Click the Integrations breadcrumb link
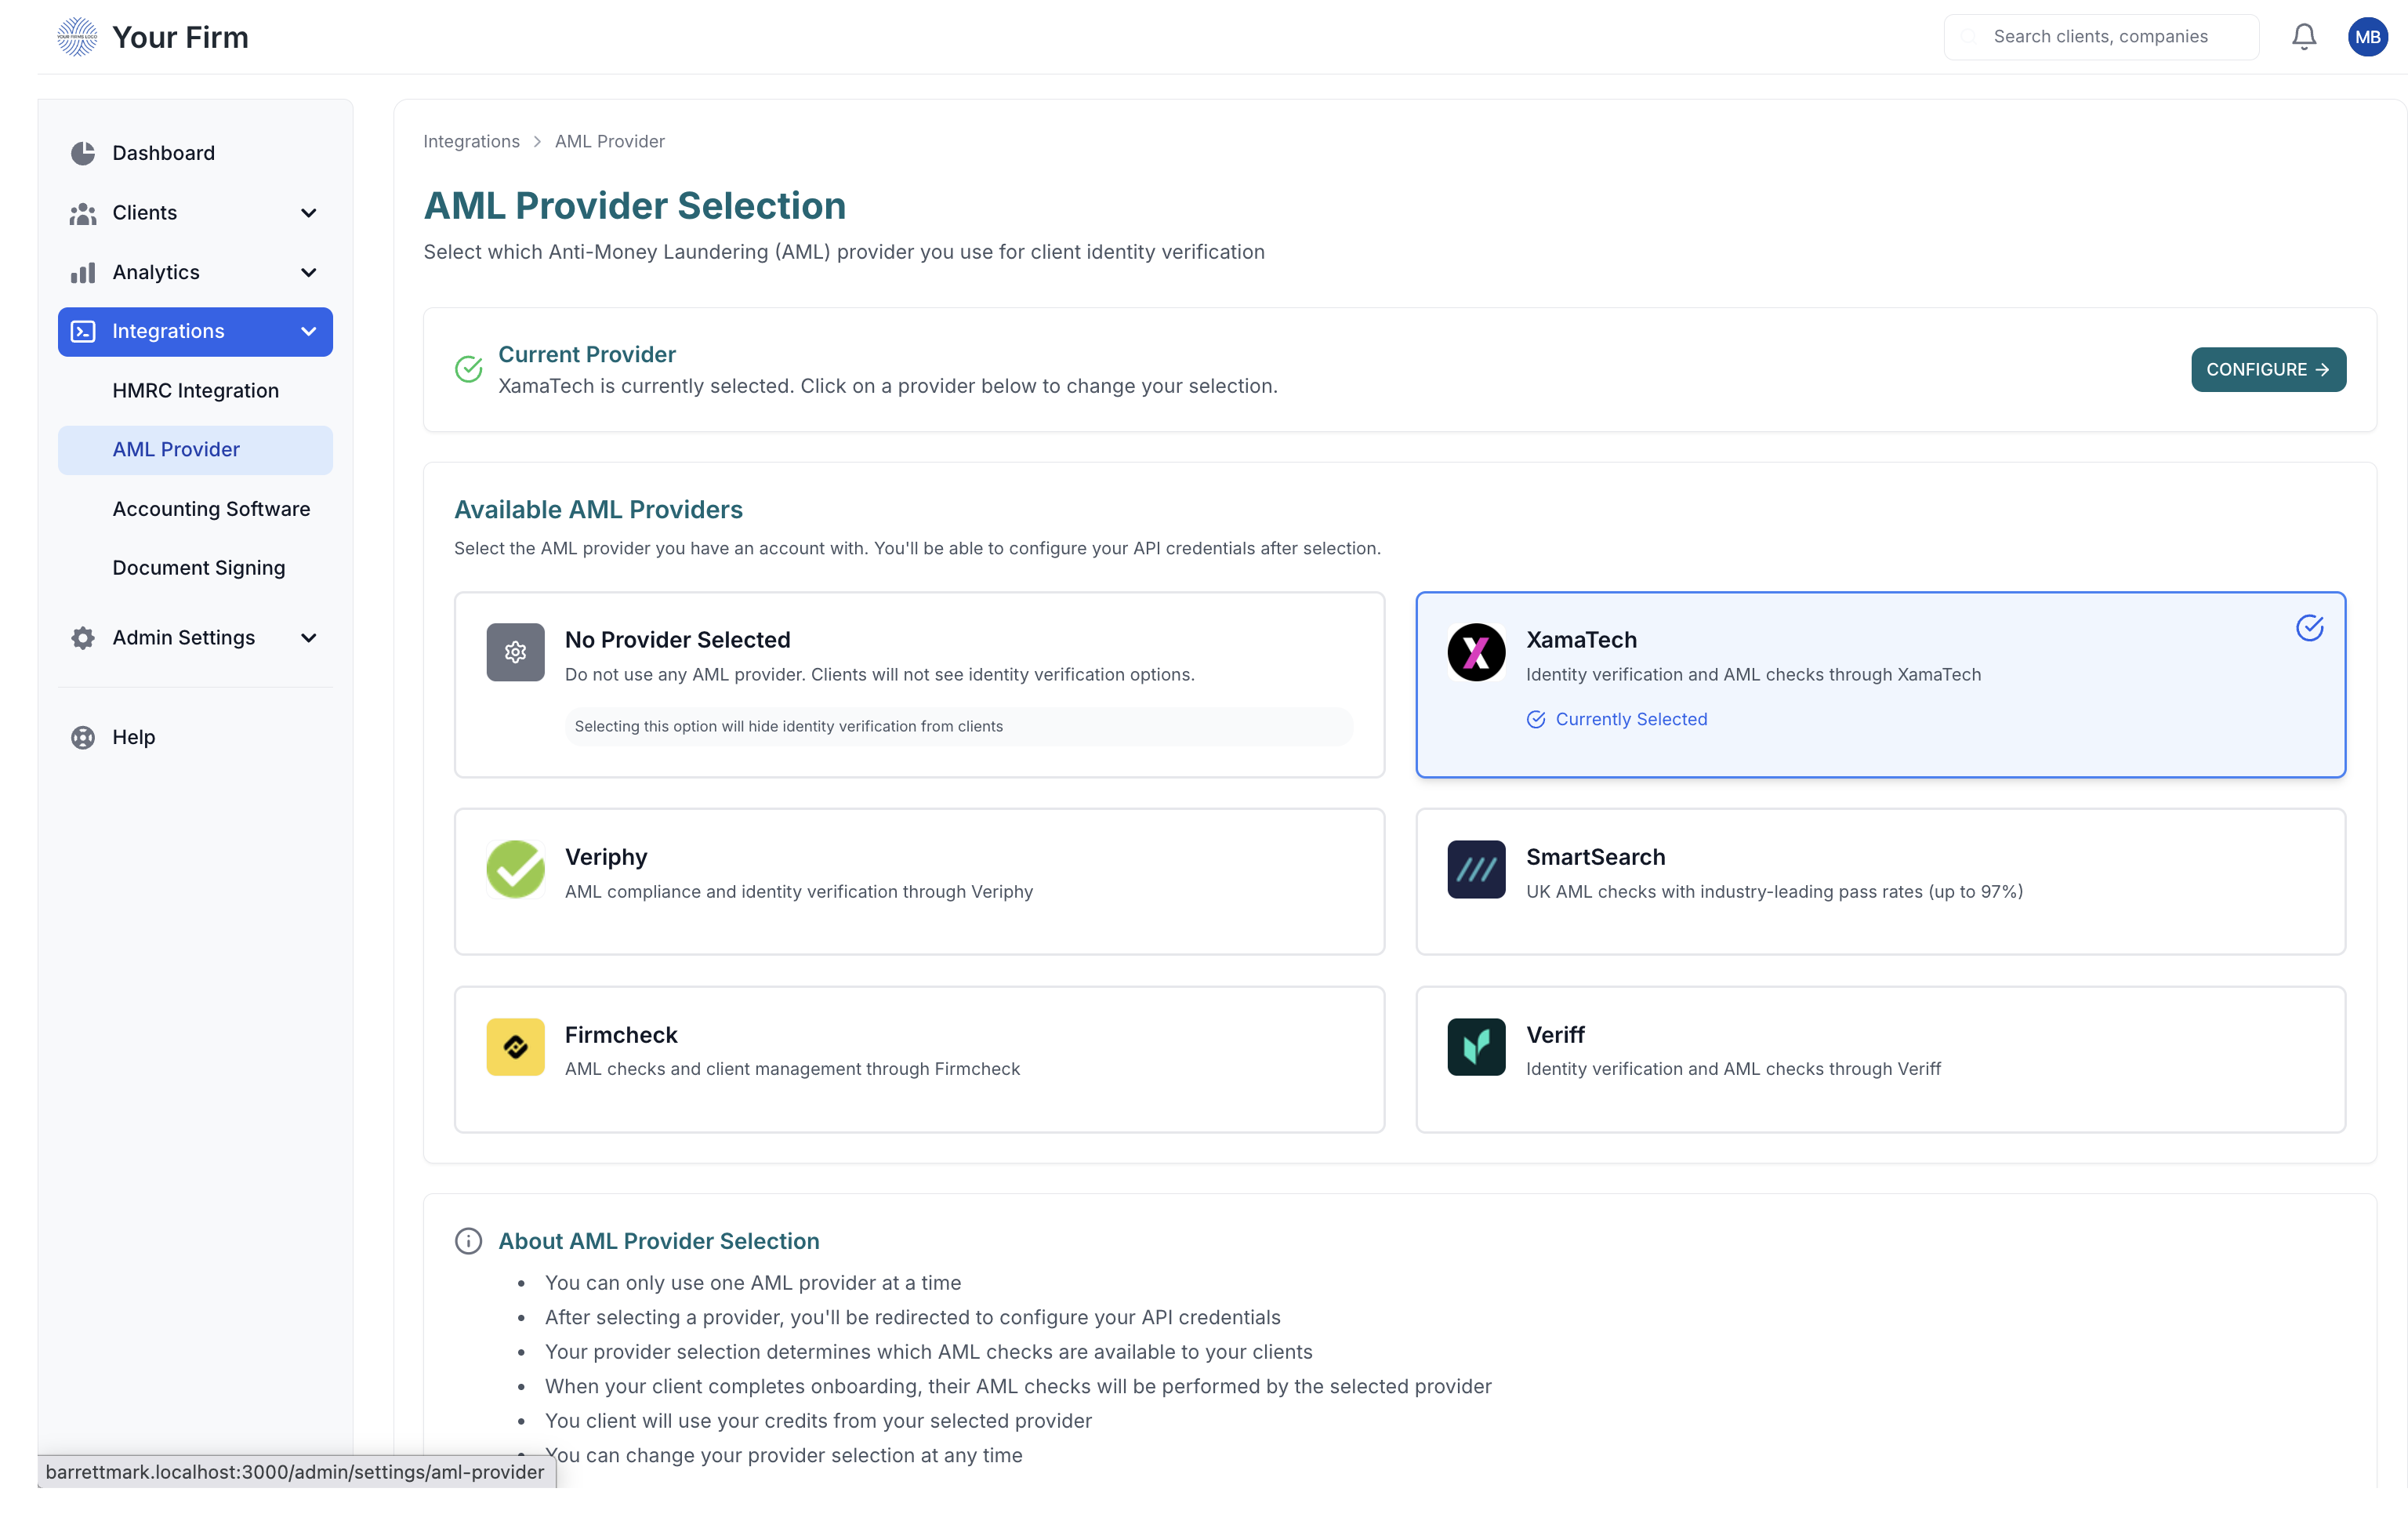 pyautogui.click(x=471, y=141)
